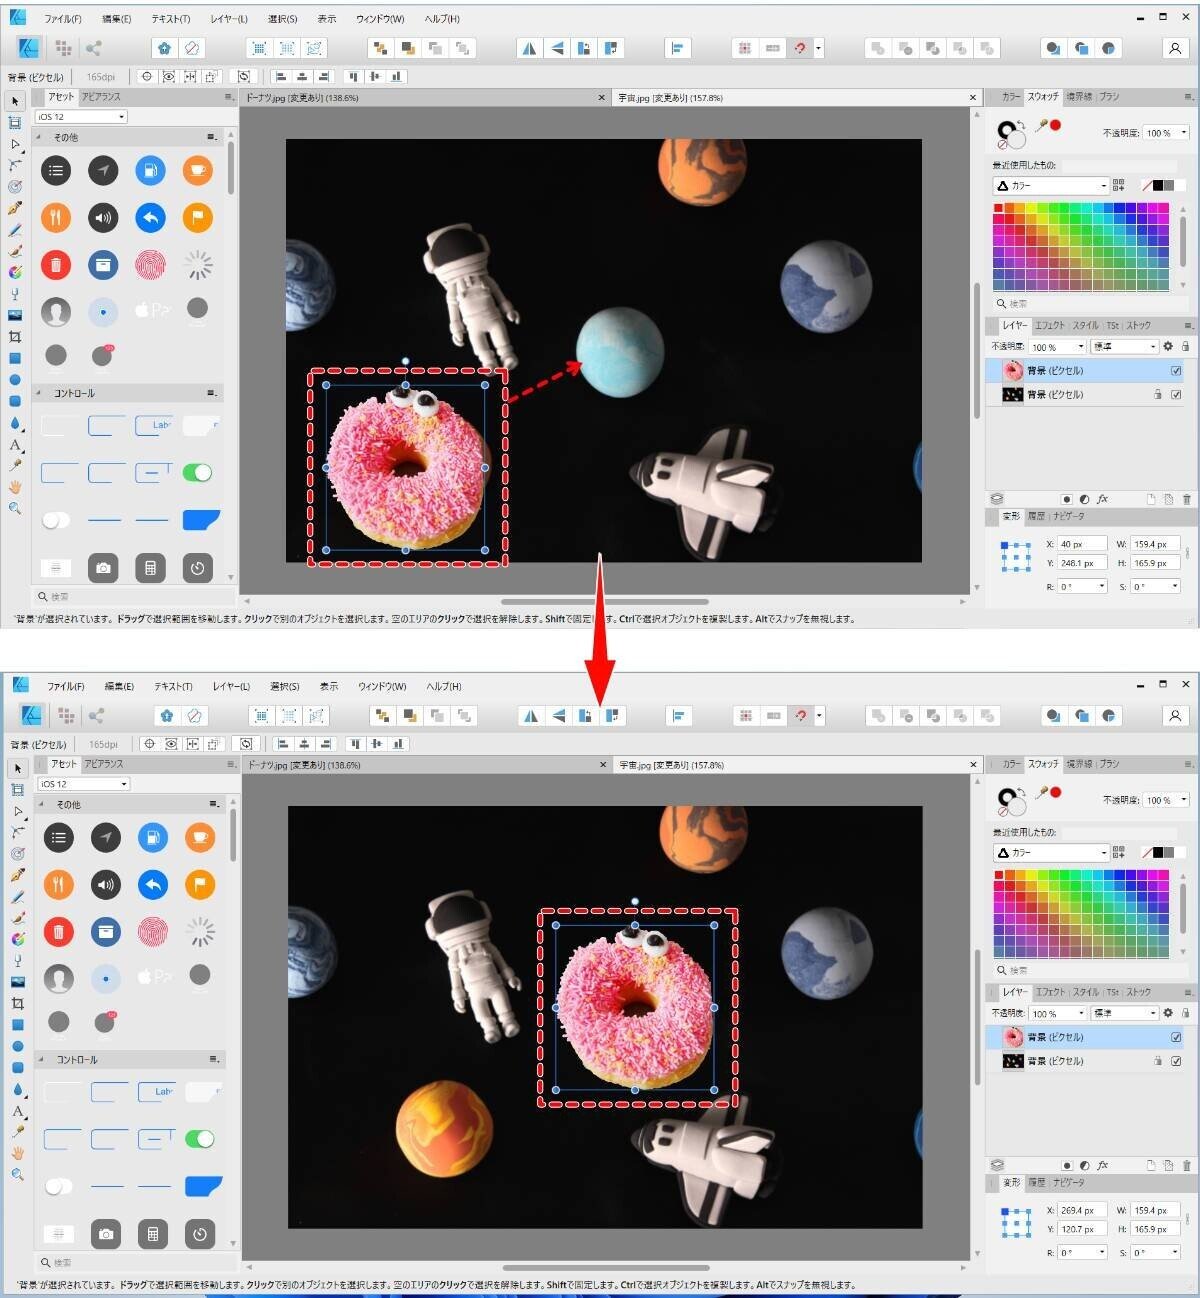Toggle visibility of space layer in bottom window
This screenshot has height=1298, width=1200.
[1176, 1062]
